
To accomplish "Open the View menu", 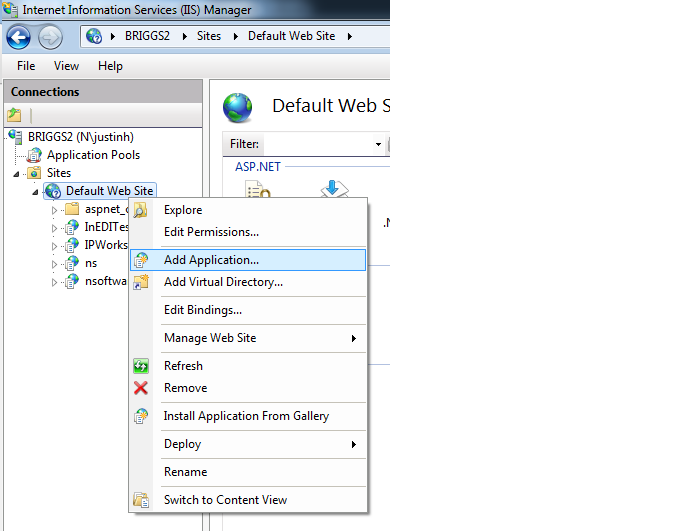I will point(66,66).
